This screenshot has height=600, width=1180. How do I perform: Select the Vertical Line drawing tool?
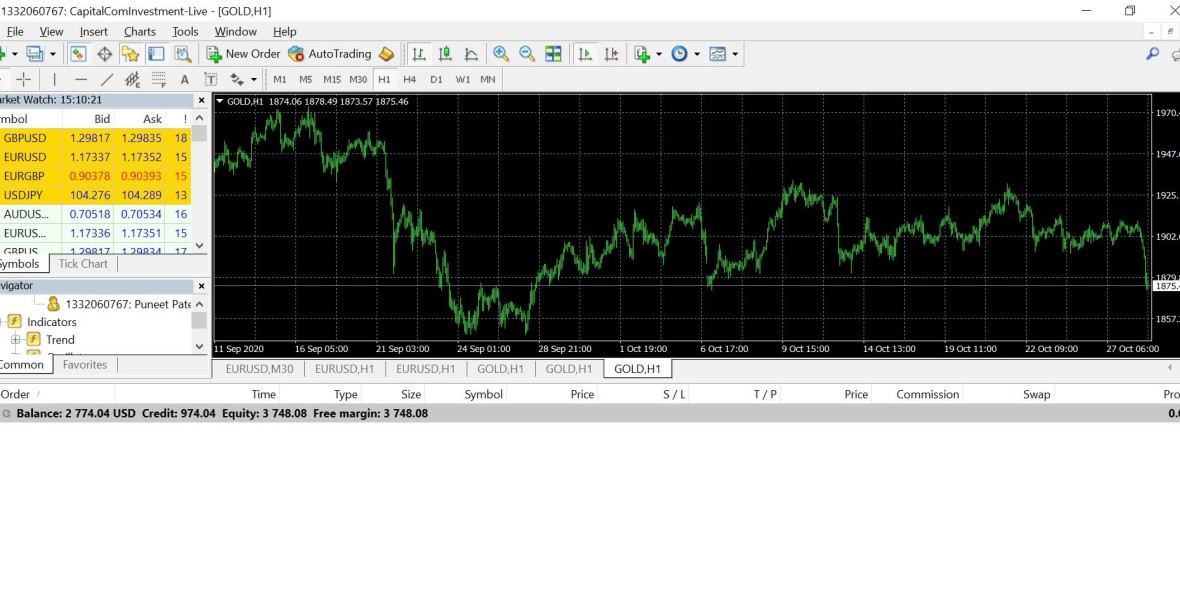coord(54,79)
